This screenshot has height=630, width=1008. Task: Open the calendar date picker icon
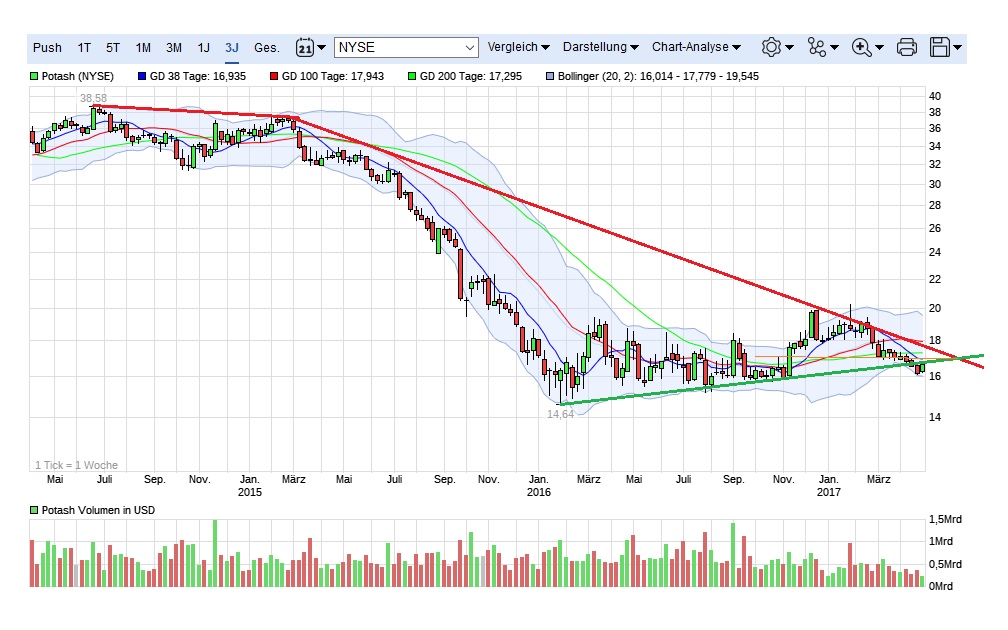(x=303, y=46)
